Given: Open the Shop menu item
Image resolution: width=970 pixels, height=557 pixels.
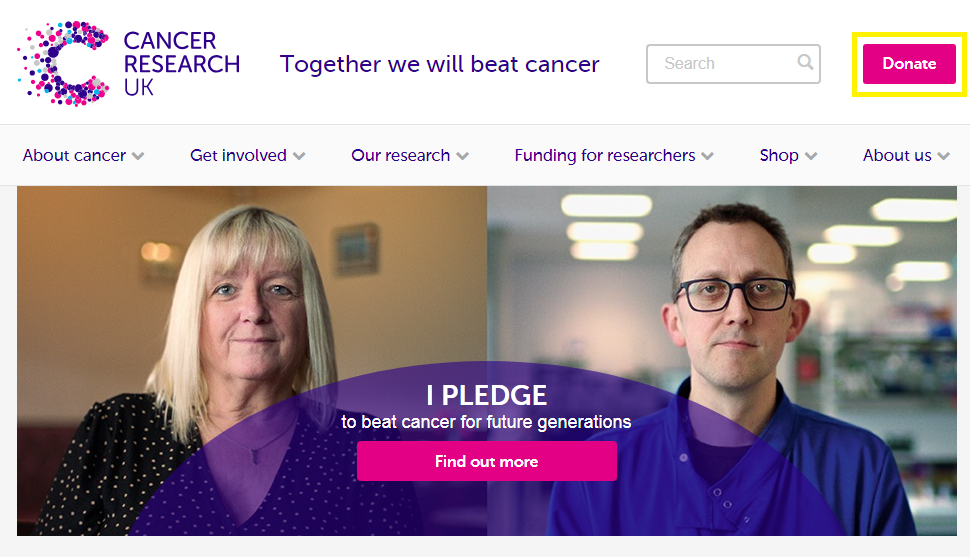Looking at the screenshot, I should (779, 155).
